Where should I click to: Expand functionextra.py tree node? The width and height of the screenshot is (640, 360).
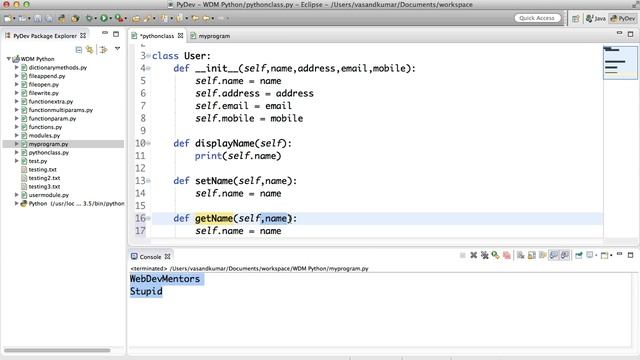tap(17, 101)
